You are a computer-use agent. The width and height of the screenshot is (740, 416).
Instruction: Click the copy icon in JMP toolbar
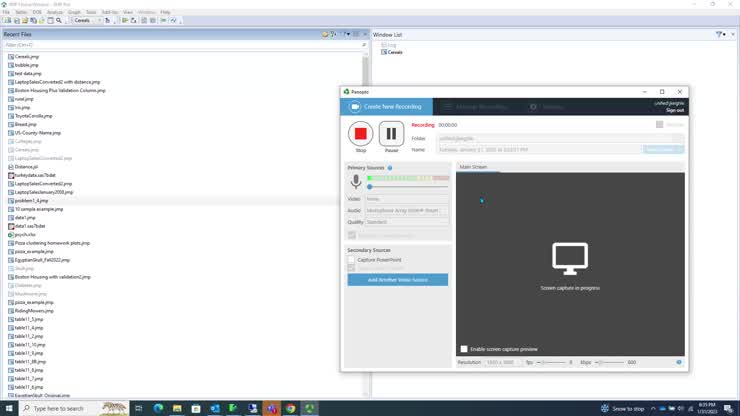coord(34,21)
